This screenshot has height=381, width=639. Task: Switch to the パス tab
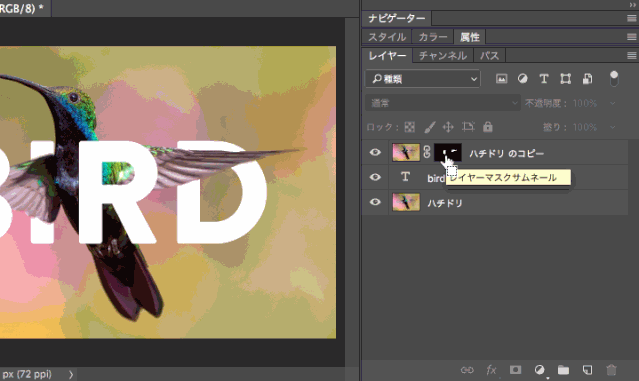click(489, 55)
